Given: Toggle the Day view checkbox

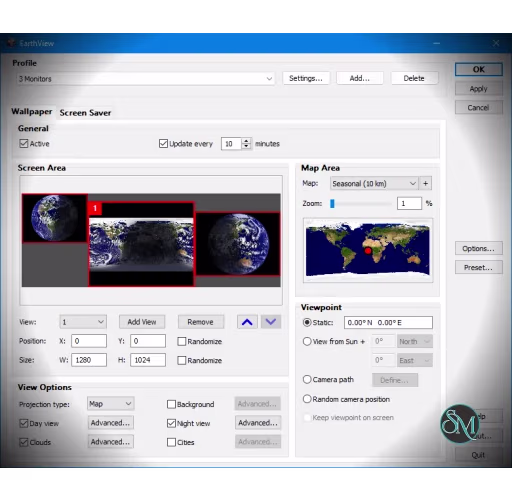Looking at the screenshot, I should pyautogui.click(x=24, y=423).
